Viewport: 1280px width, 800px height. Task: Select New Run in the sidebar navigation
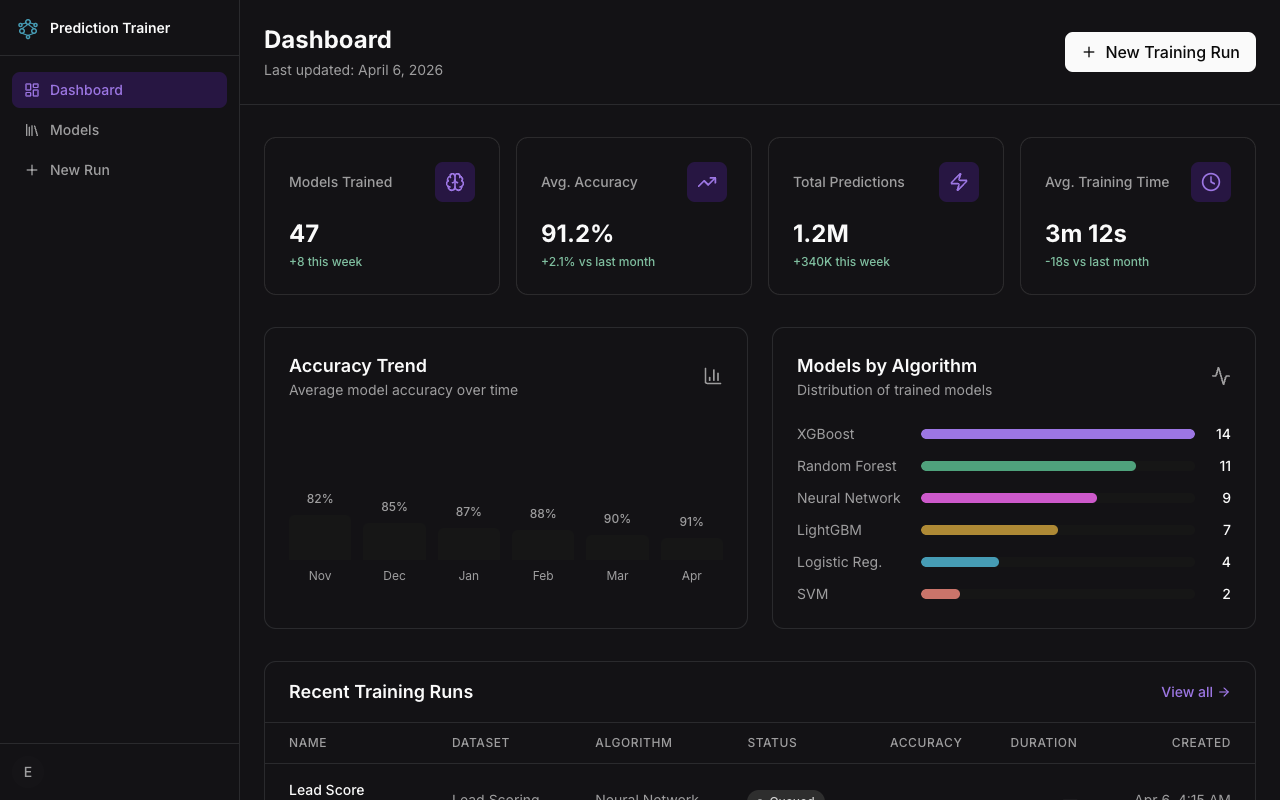79,169
